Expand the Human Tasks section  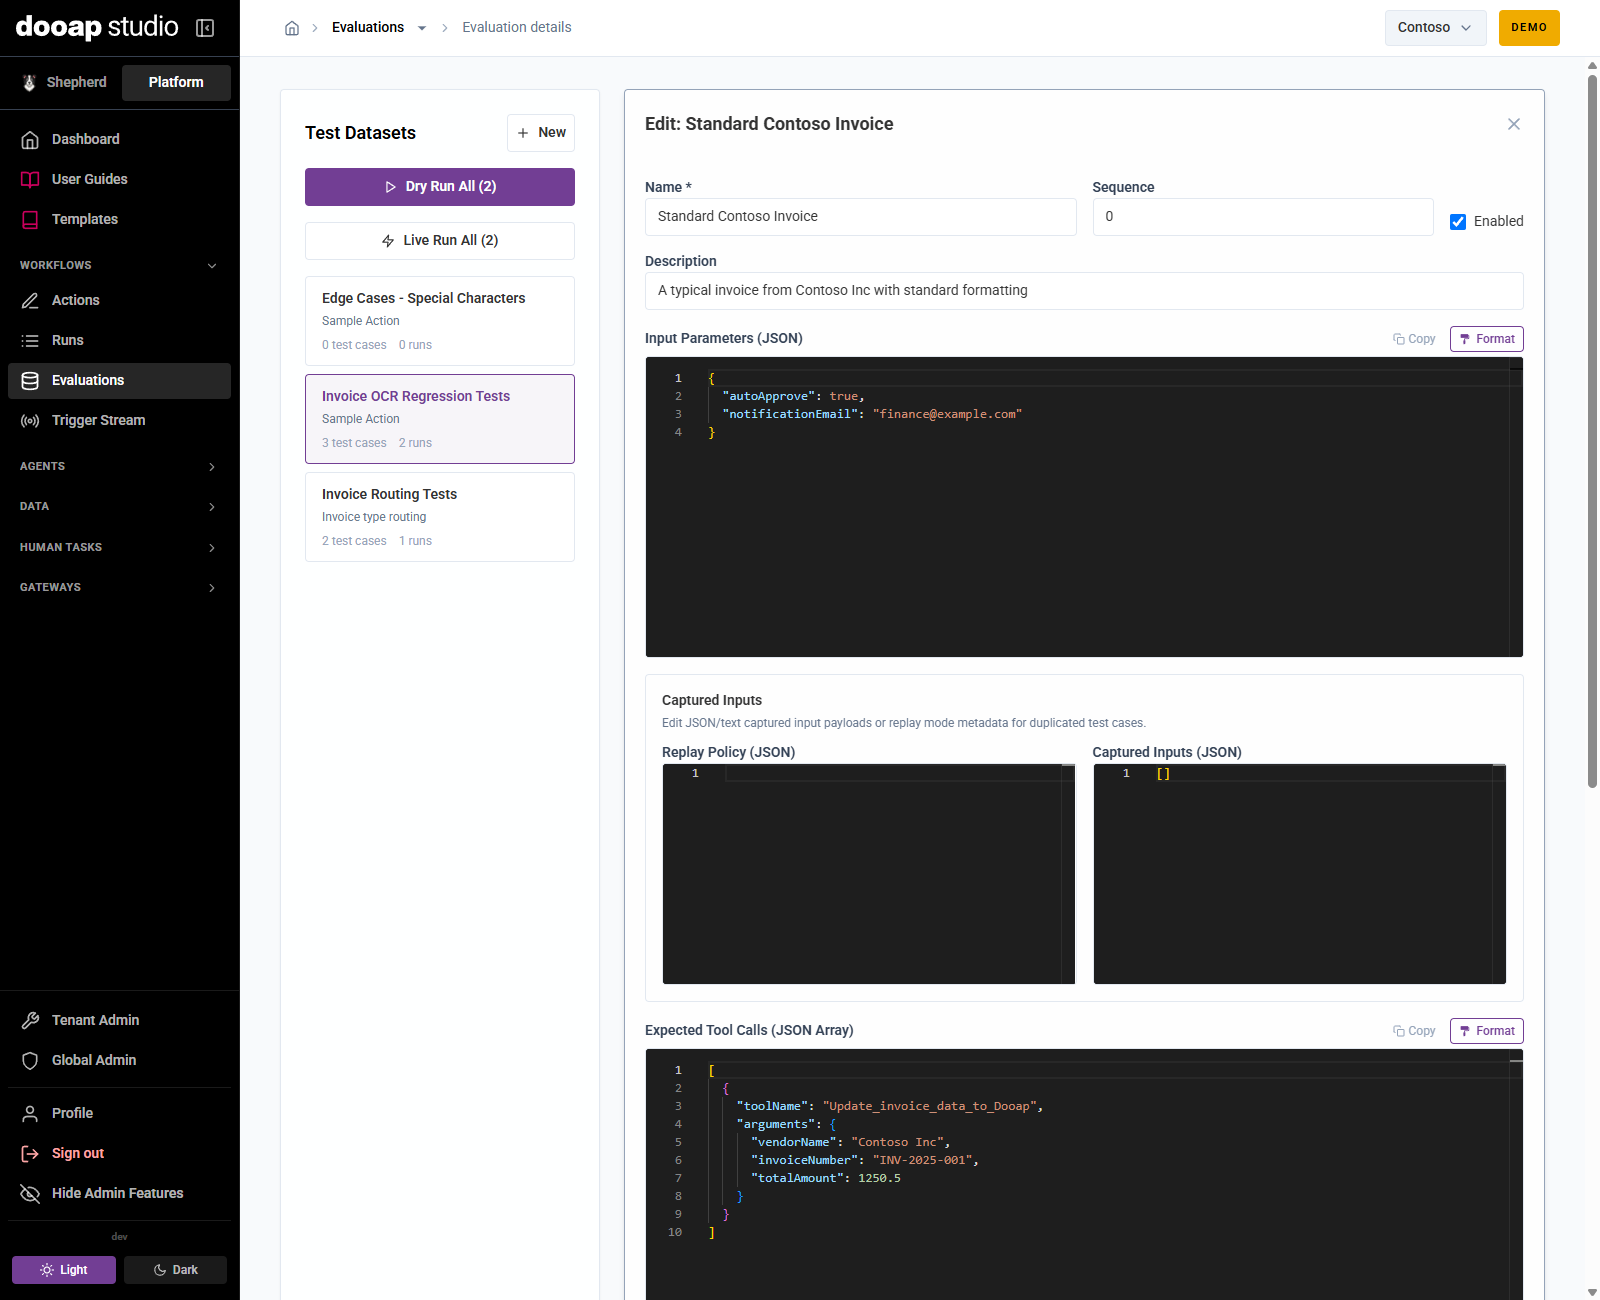[x=119, y=547]
